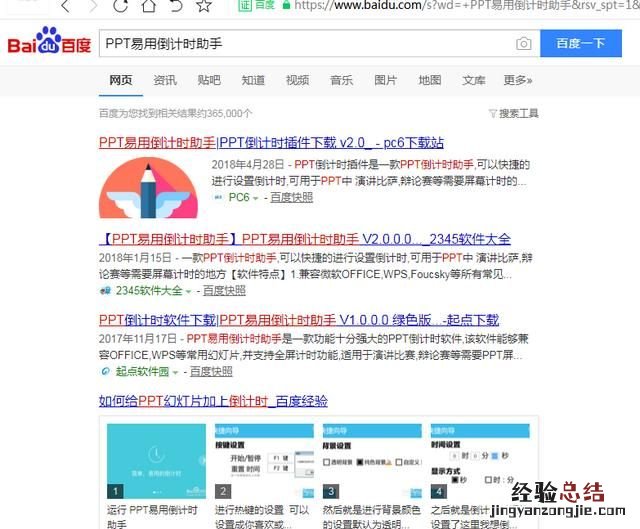Open the 起点下载 V1.0.0.0 绿色版 result

click(x=299, y=320)
